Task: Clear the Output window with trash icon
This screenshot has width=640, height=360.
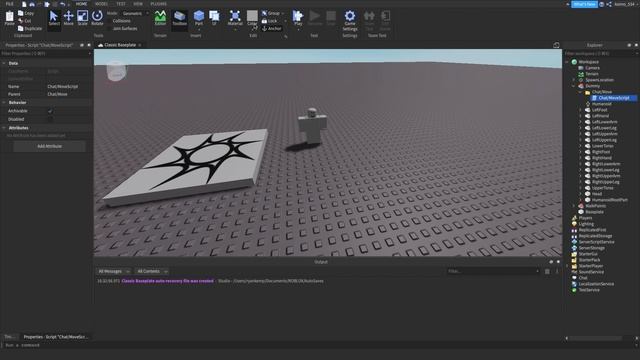Action: coord(547,271)
